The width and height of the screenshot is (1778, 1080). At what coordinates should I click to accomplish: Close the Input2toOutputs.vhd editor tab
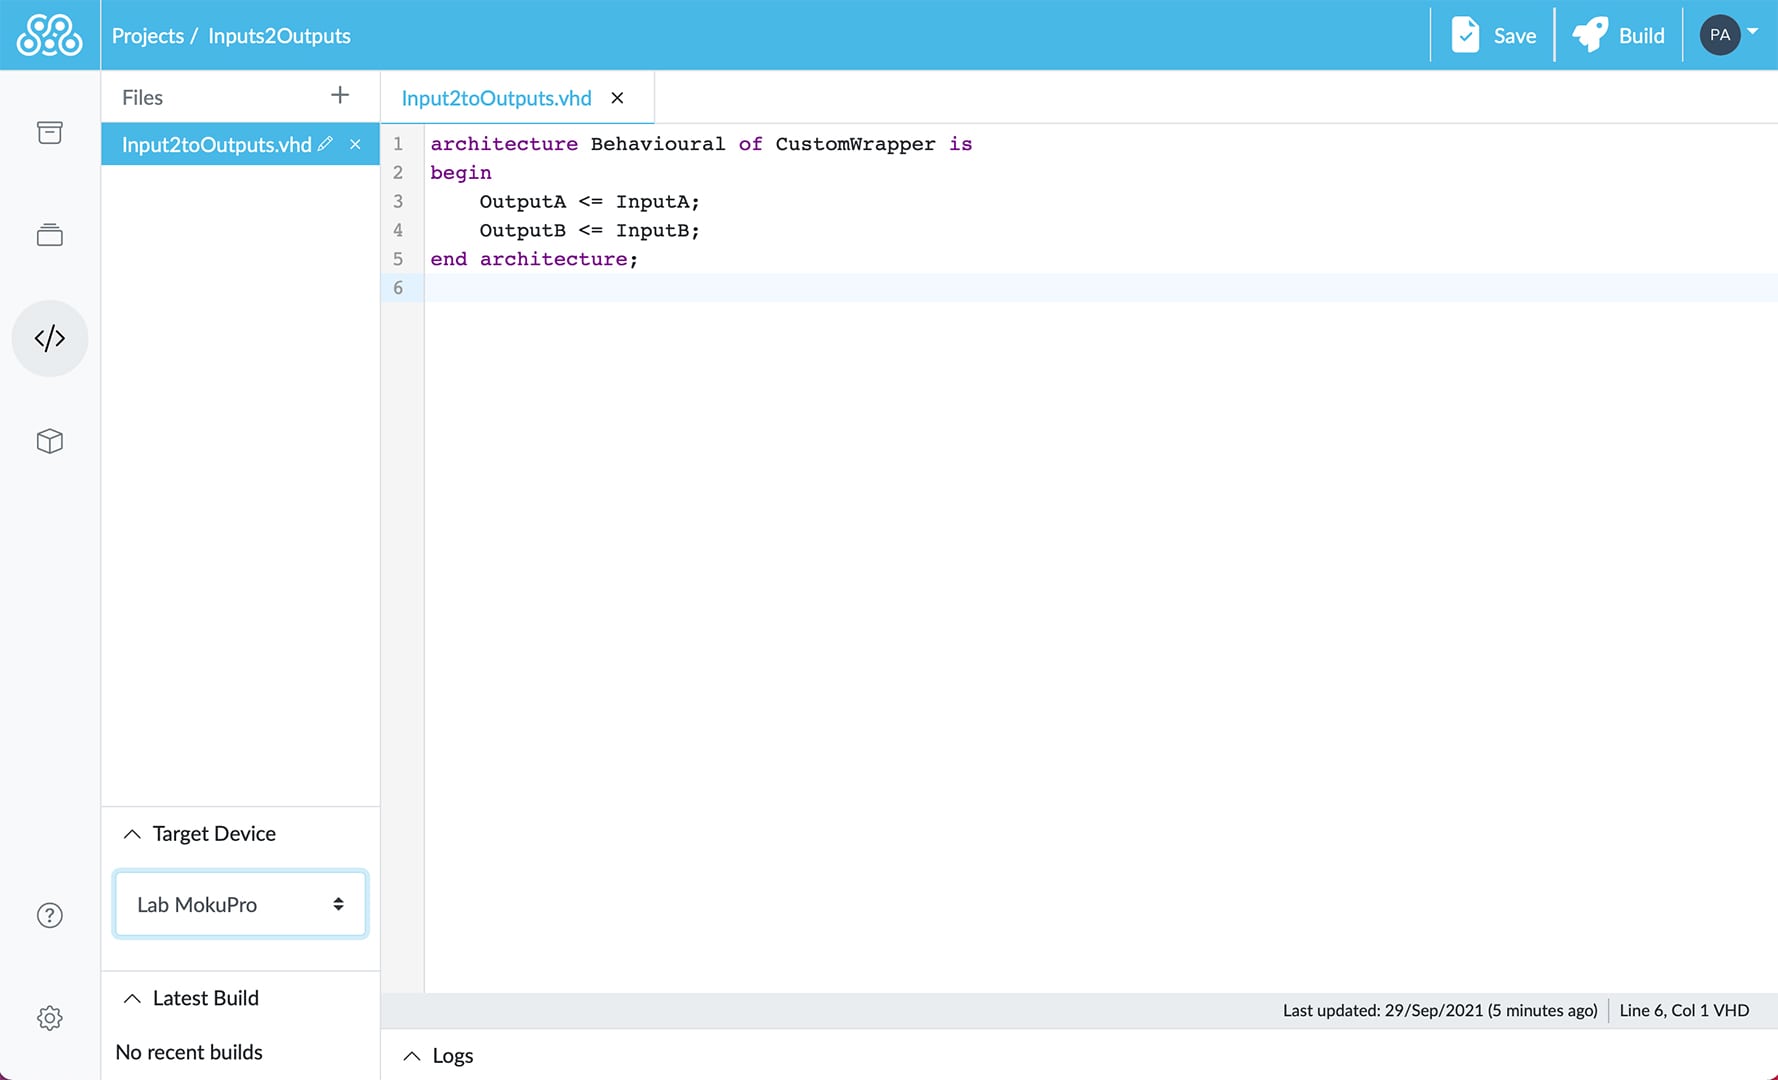click(617, 98)
